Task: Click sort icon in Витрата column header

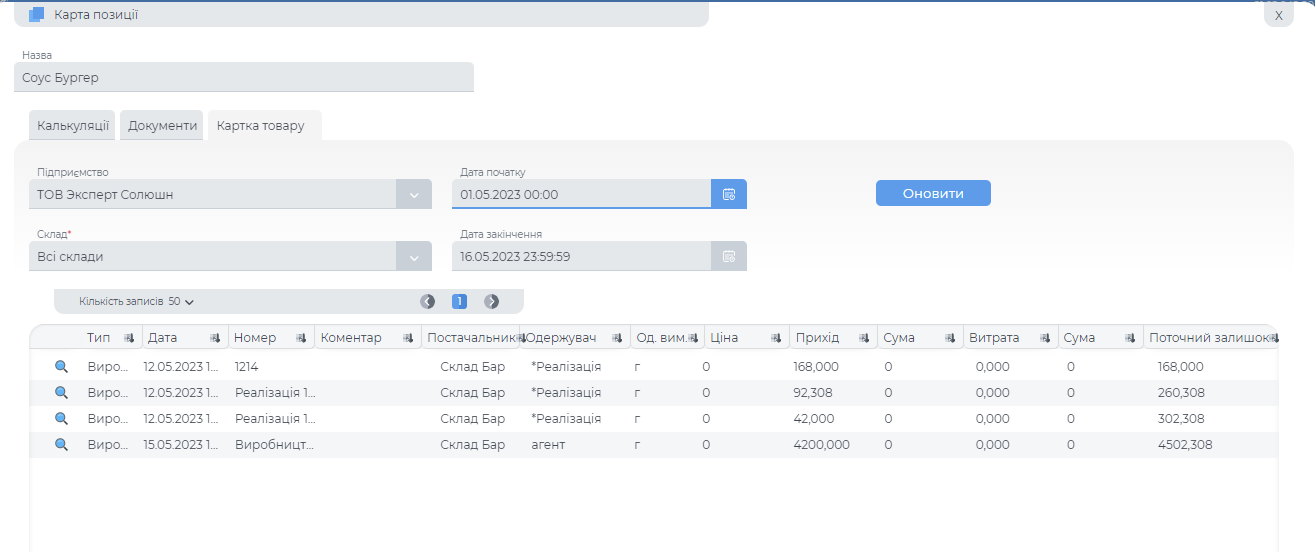Action: [x=1045, y=338]
